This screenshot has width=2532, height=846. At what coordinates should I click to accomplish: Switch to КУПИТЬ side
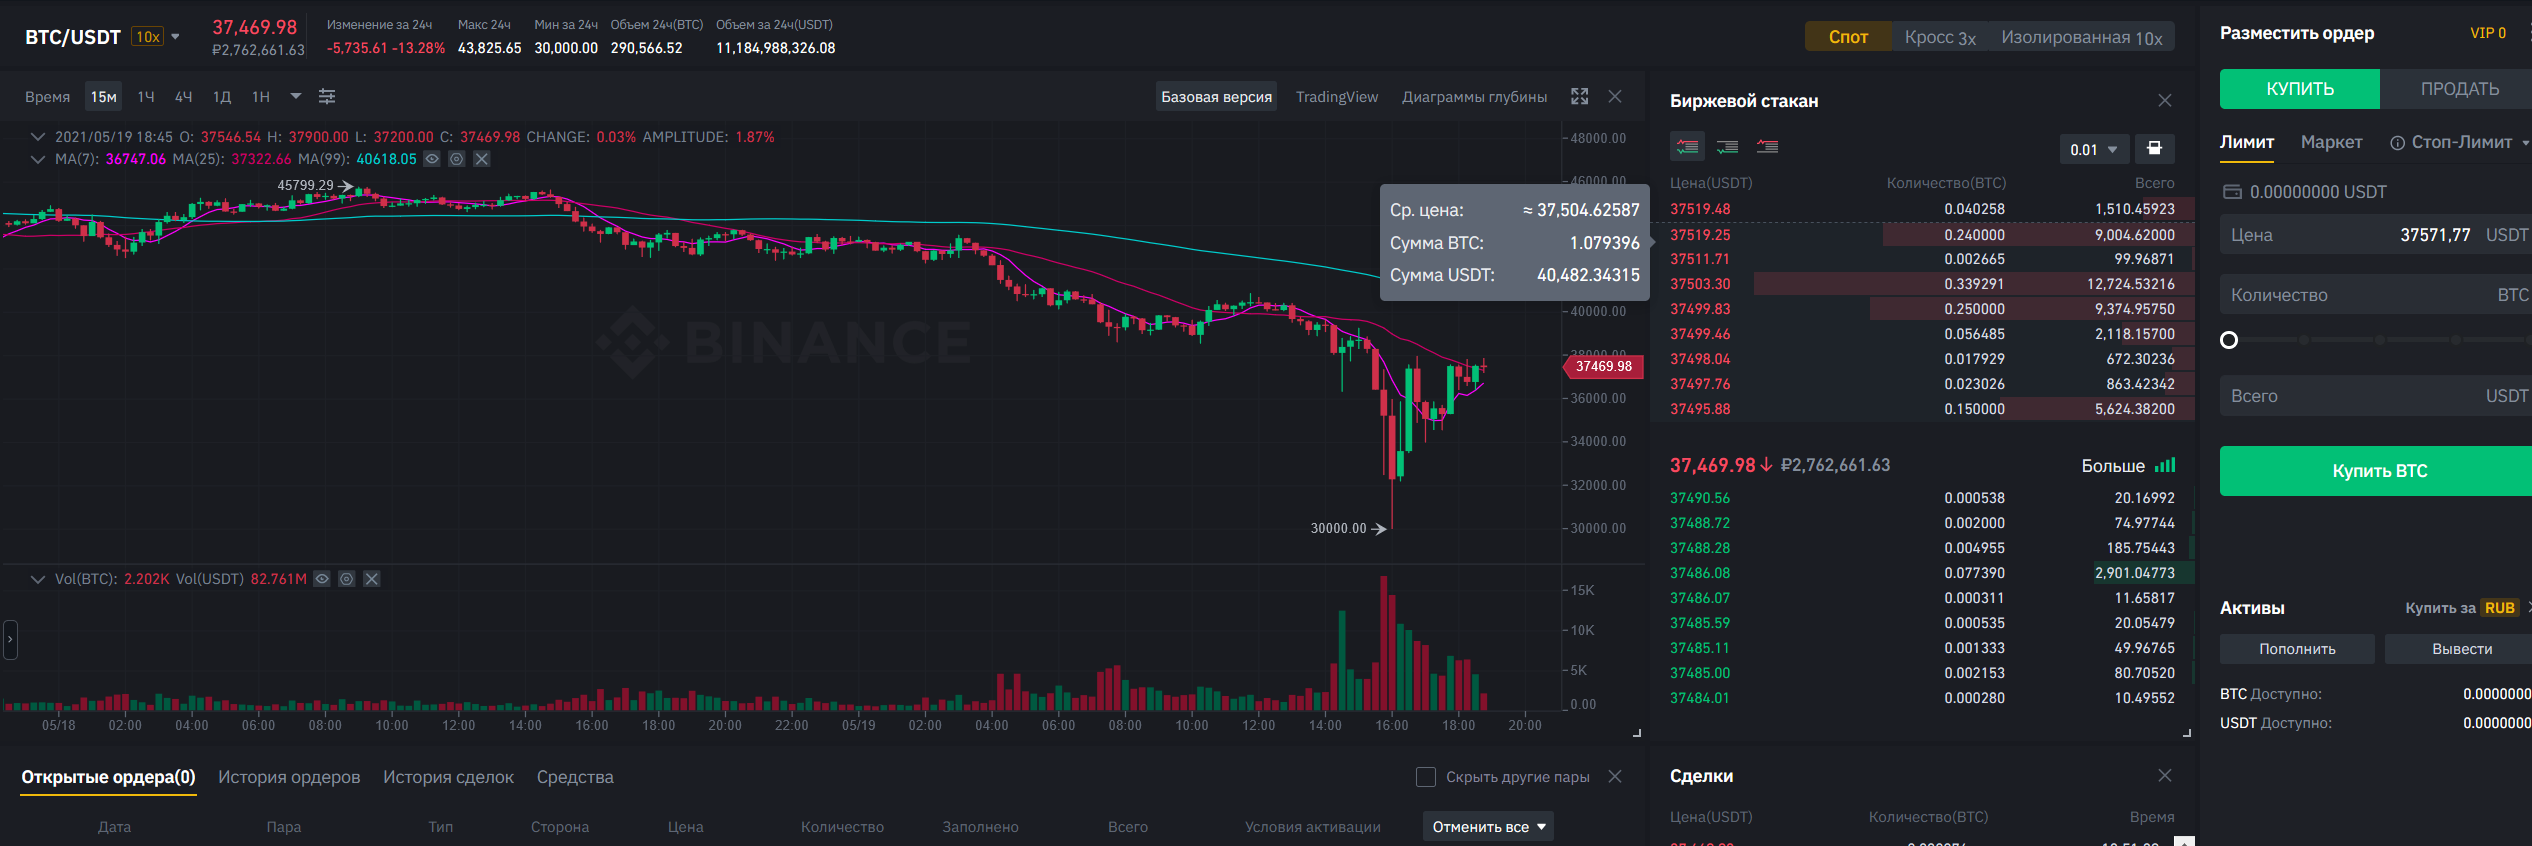click(x=2299, y=89)
